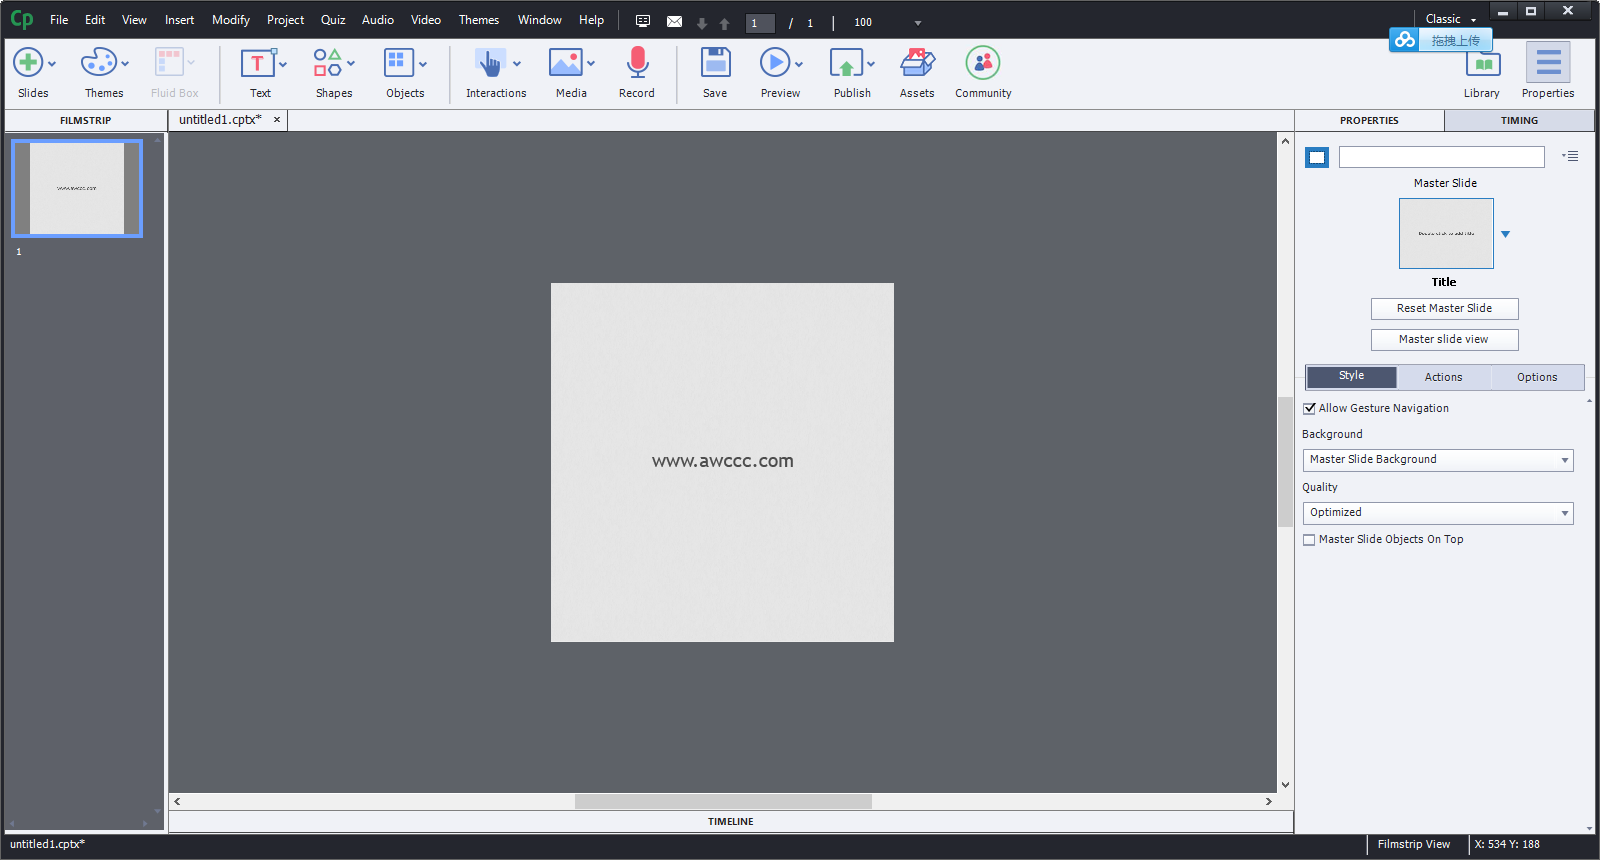Open the File menu

pos(59,20)
